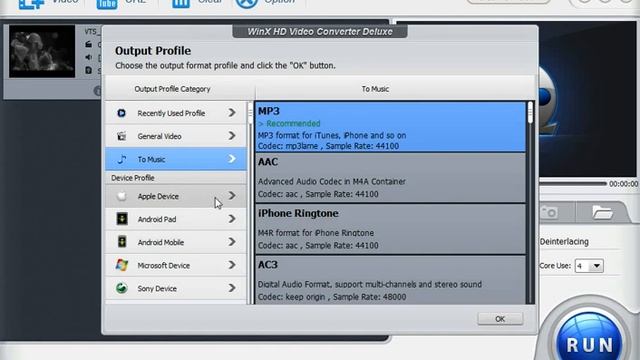
Task: Click the category list scrollbar handle
Action: point(250,113)
